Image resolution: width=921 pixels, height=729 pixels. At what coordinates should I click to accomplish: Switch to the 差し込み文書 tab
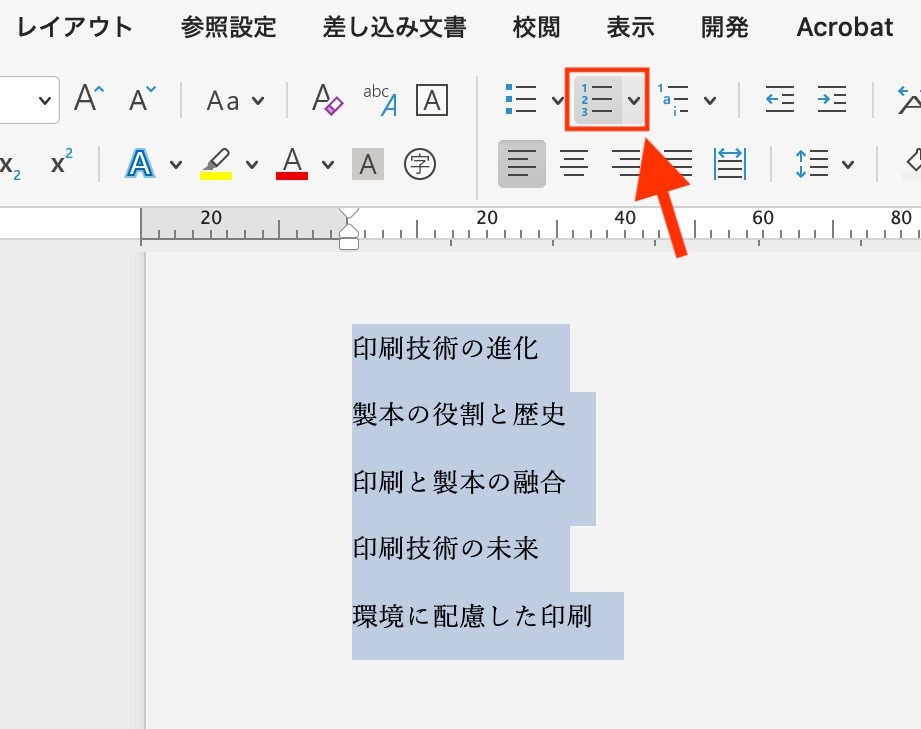point(394,27)
